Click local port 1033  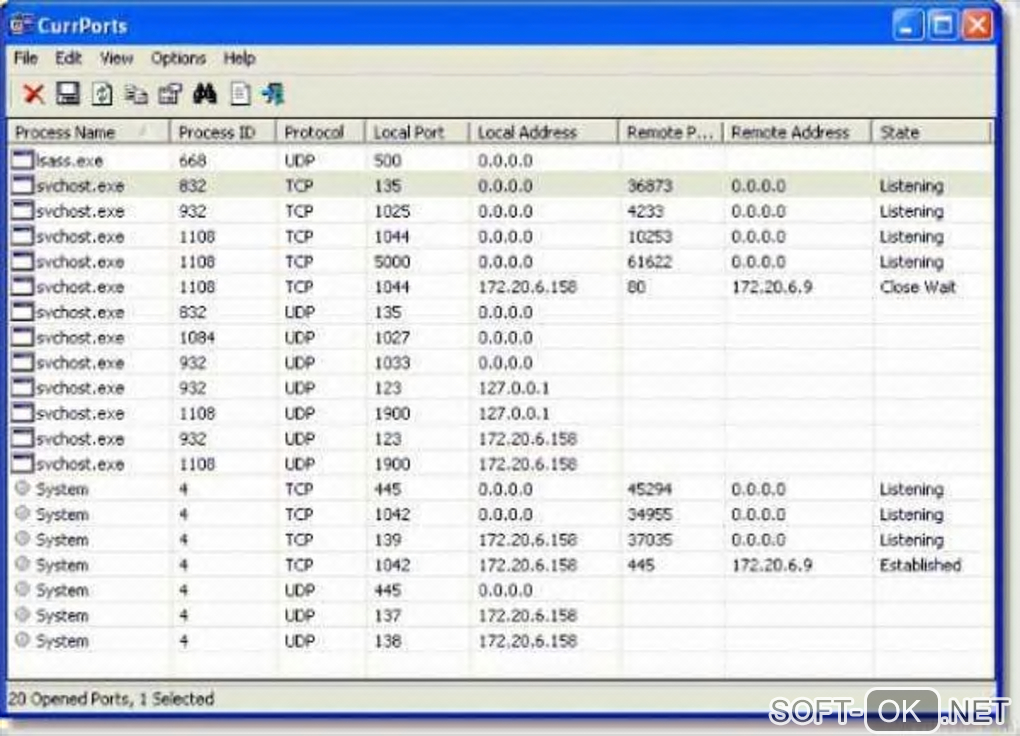coord(392,362)
